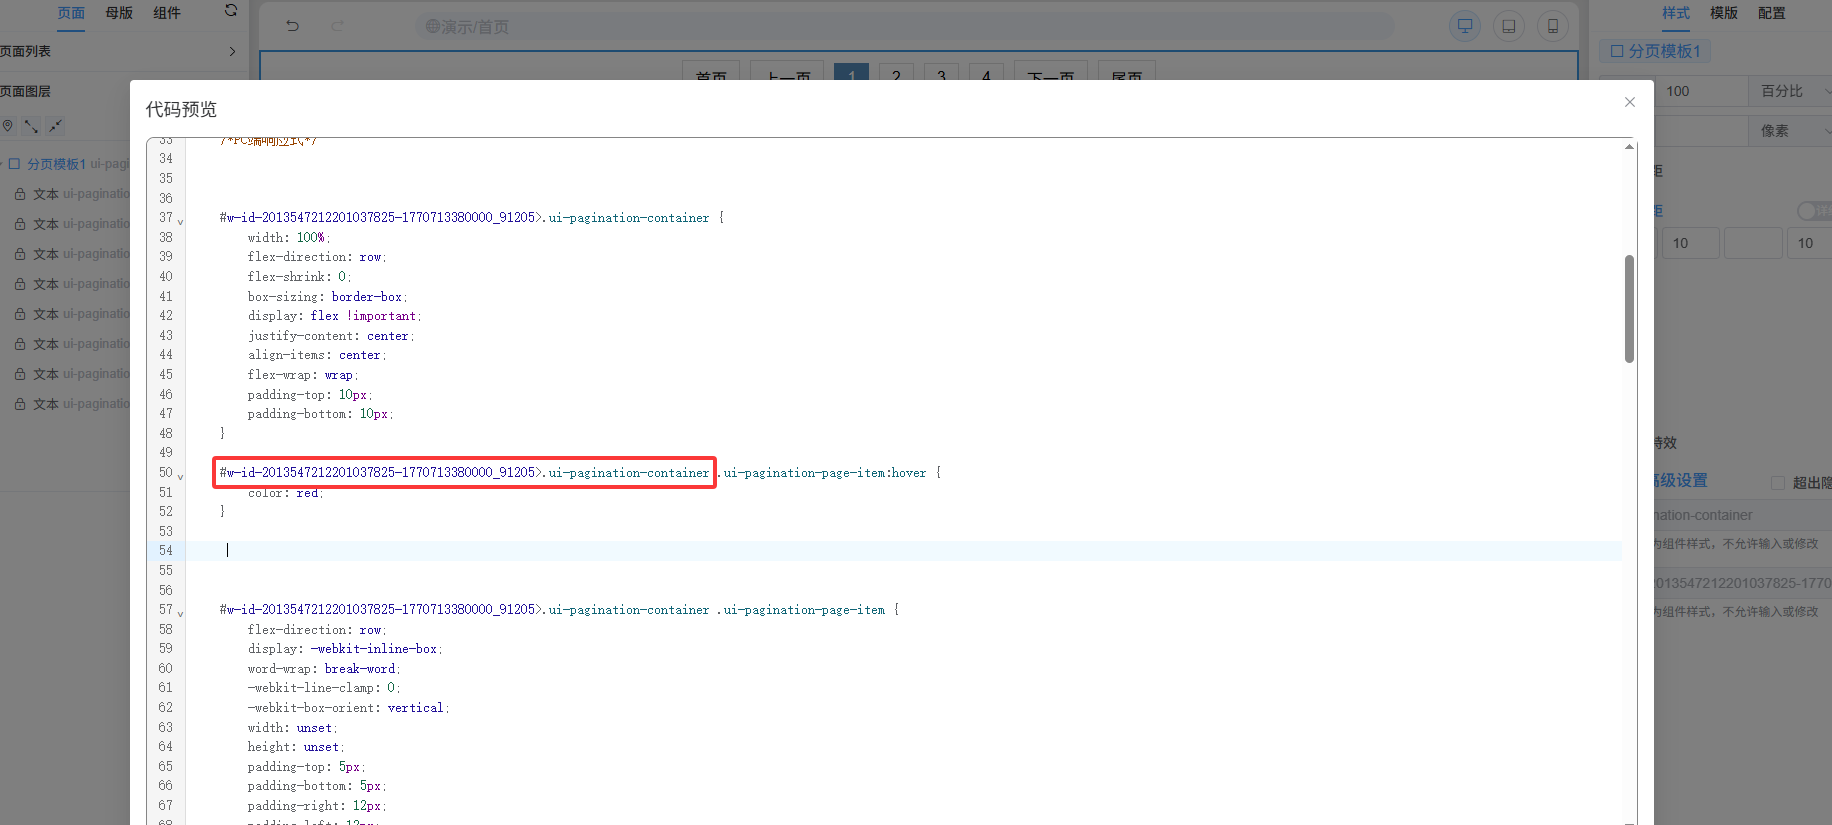
Task: Close the 代码预览 dialog
Action: 1629,102
